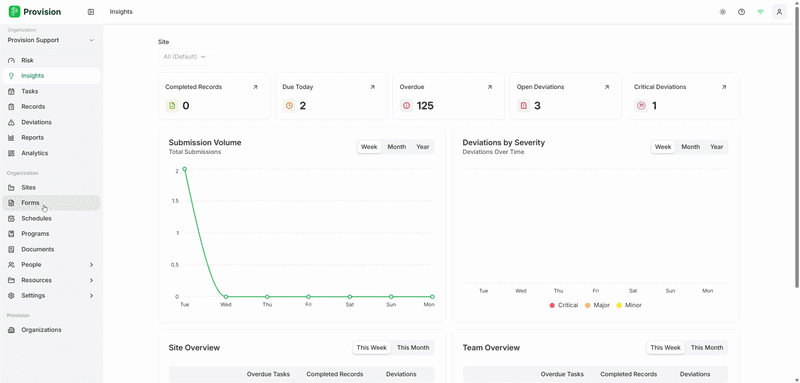The image size is (800, 383).
Task: Click the Provision logo icon
Action: [14, 12]
